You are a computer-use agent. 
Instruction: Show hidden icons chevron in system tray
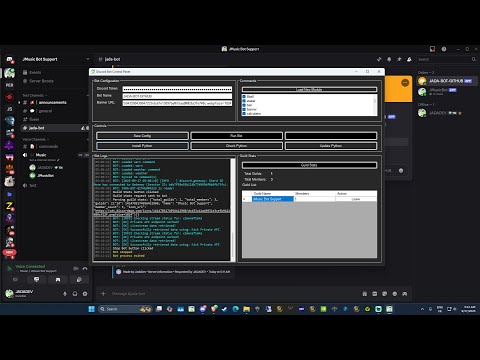tap(422, 309)
